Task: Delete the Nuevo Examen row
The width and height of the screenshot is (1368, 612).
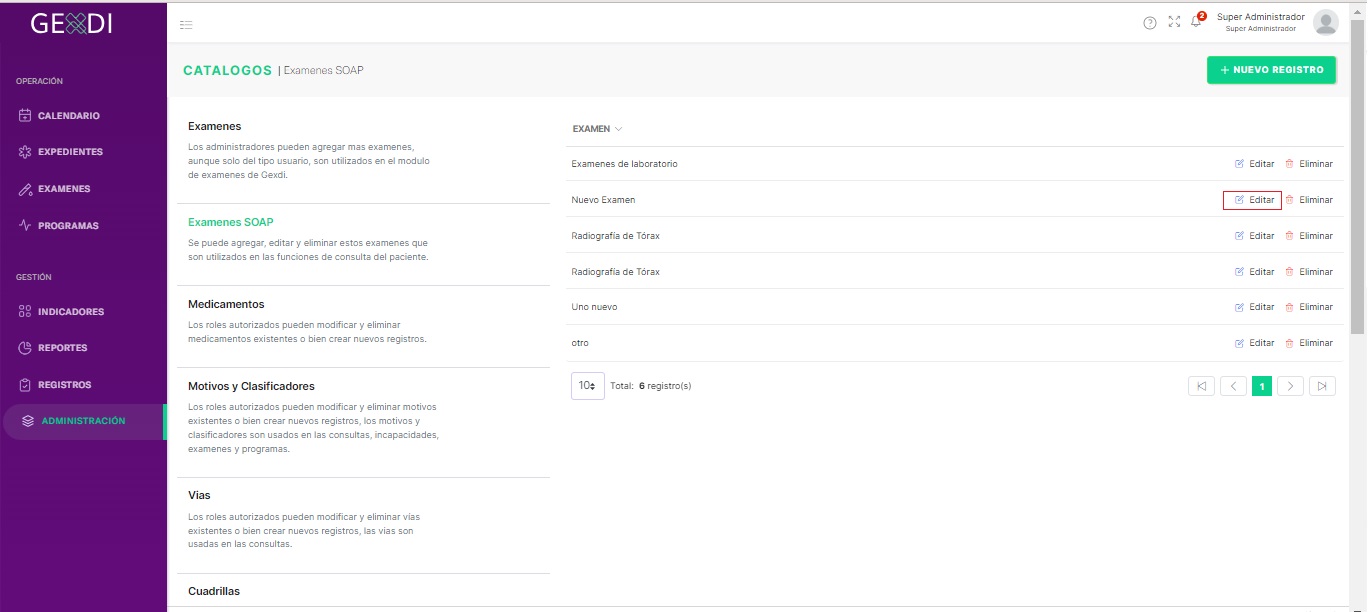Action: 1309,200
